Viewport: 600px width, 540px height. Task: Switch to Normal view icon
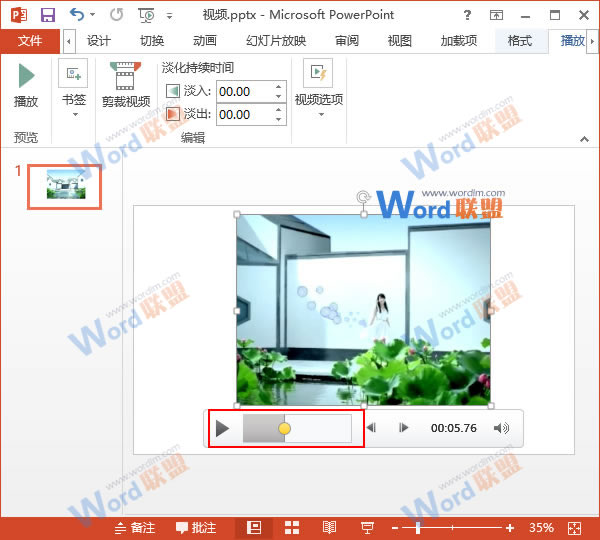[x=254, y=528]
